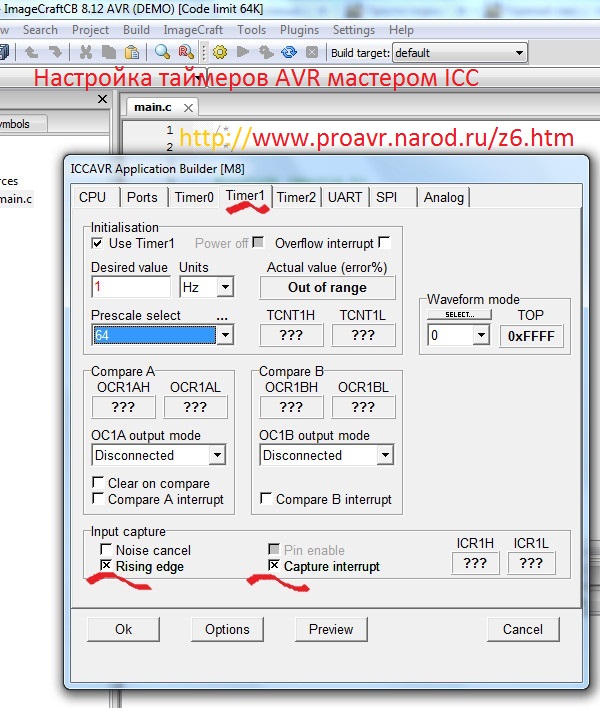
Task: Open the Project menu
Action: point(90,30)
